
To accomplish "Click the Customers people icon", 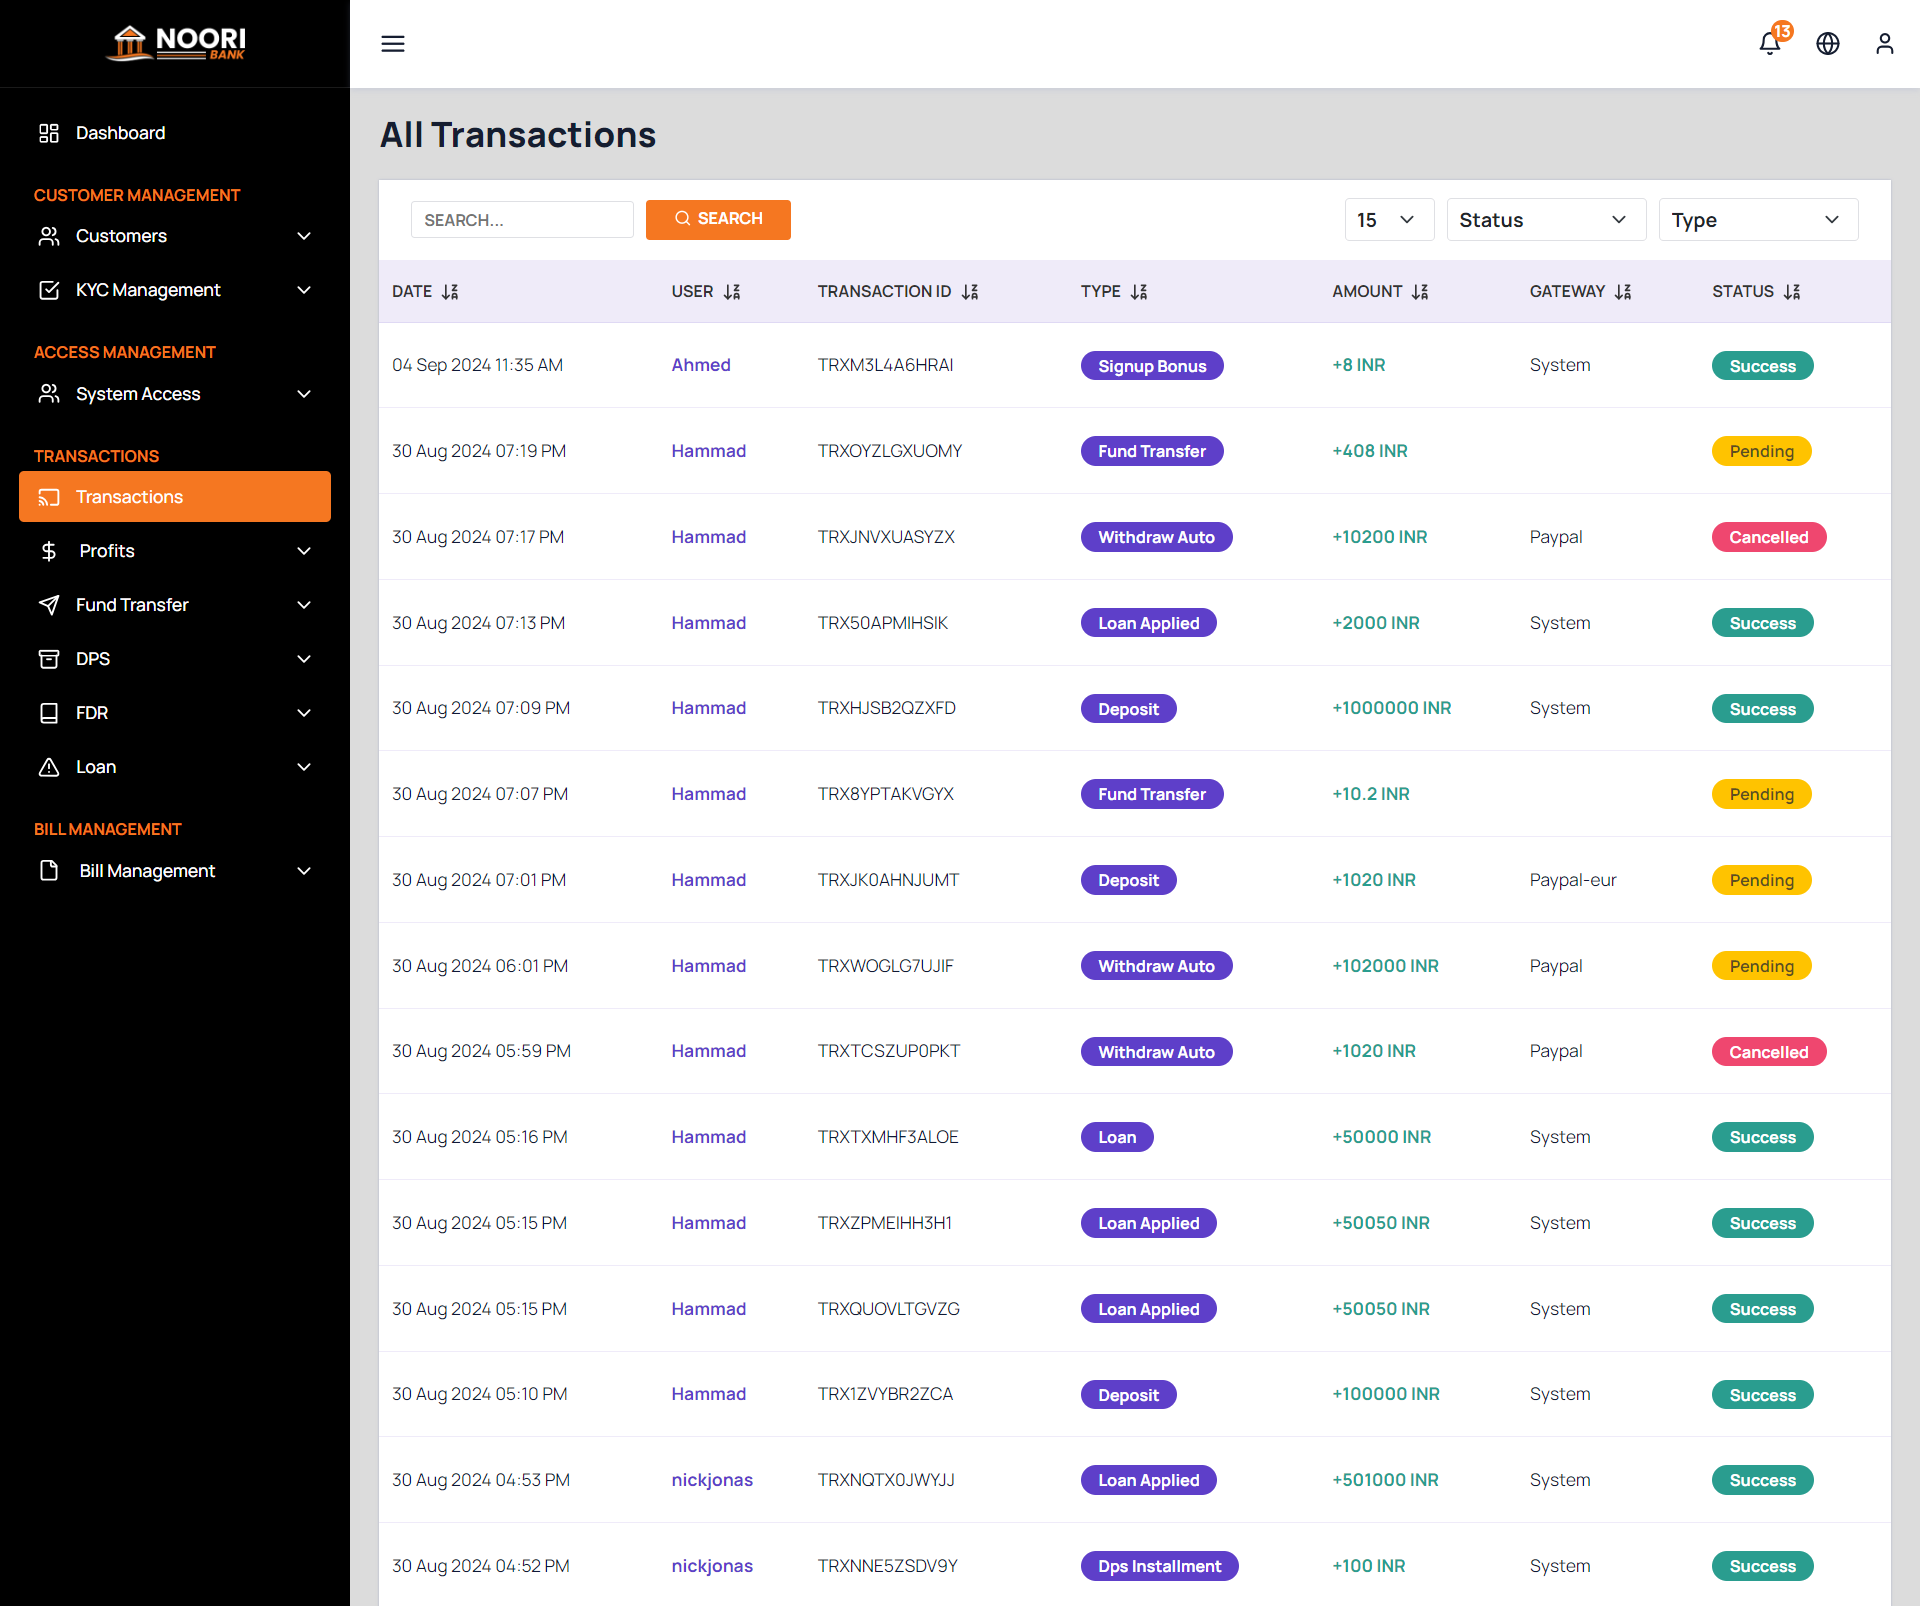I will [49, 236].
